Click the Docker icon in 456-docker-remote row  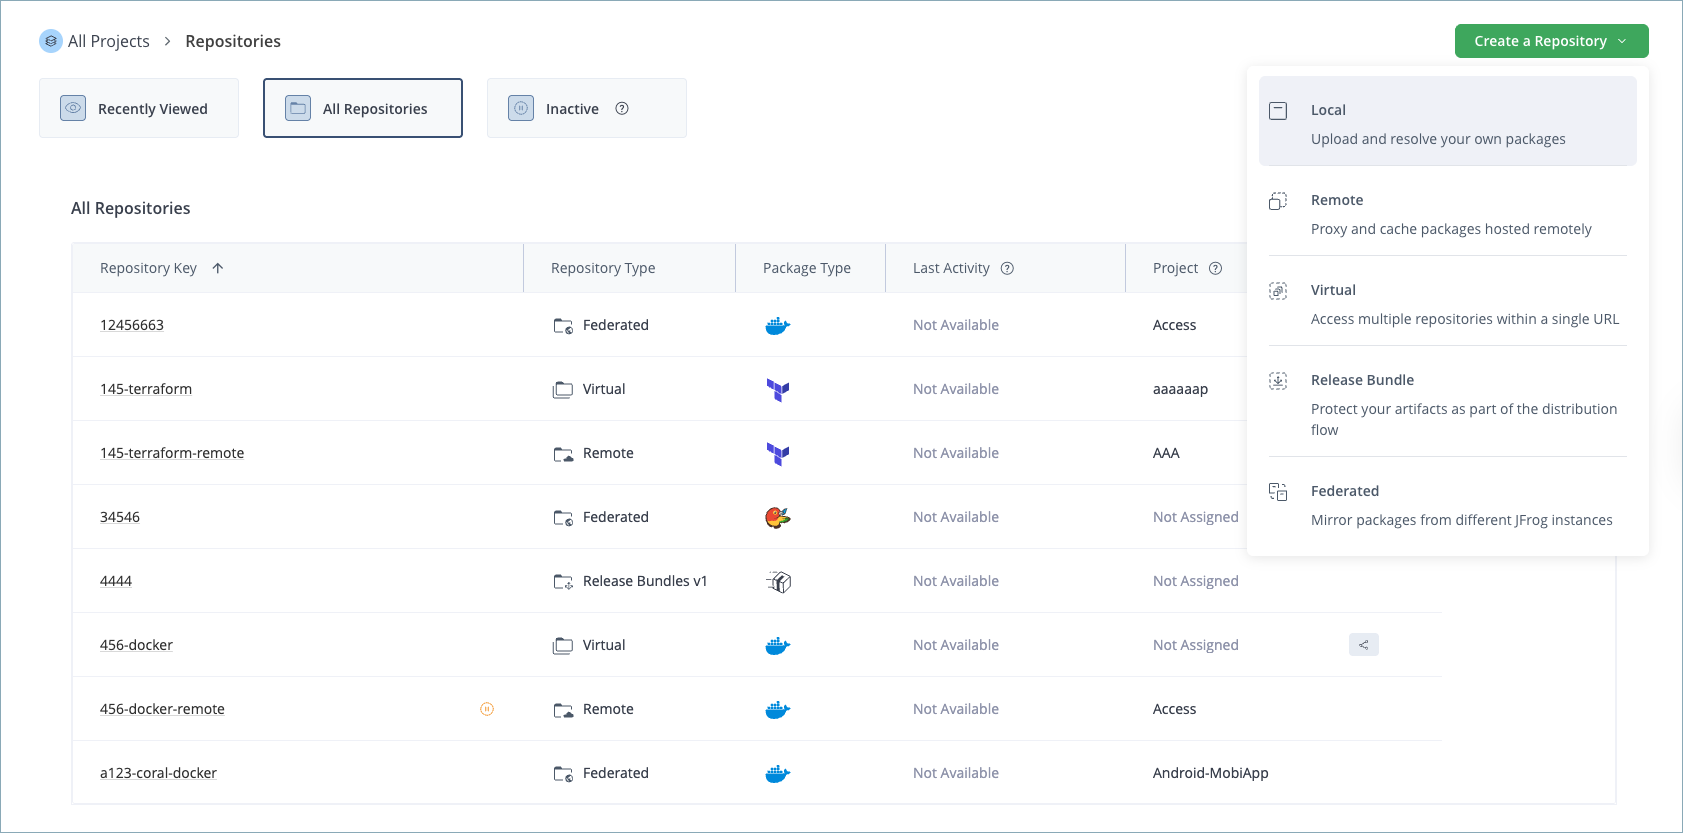coord(778,710)
